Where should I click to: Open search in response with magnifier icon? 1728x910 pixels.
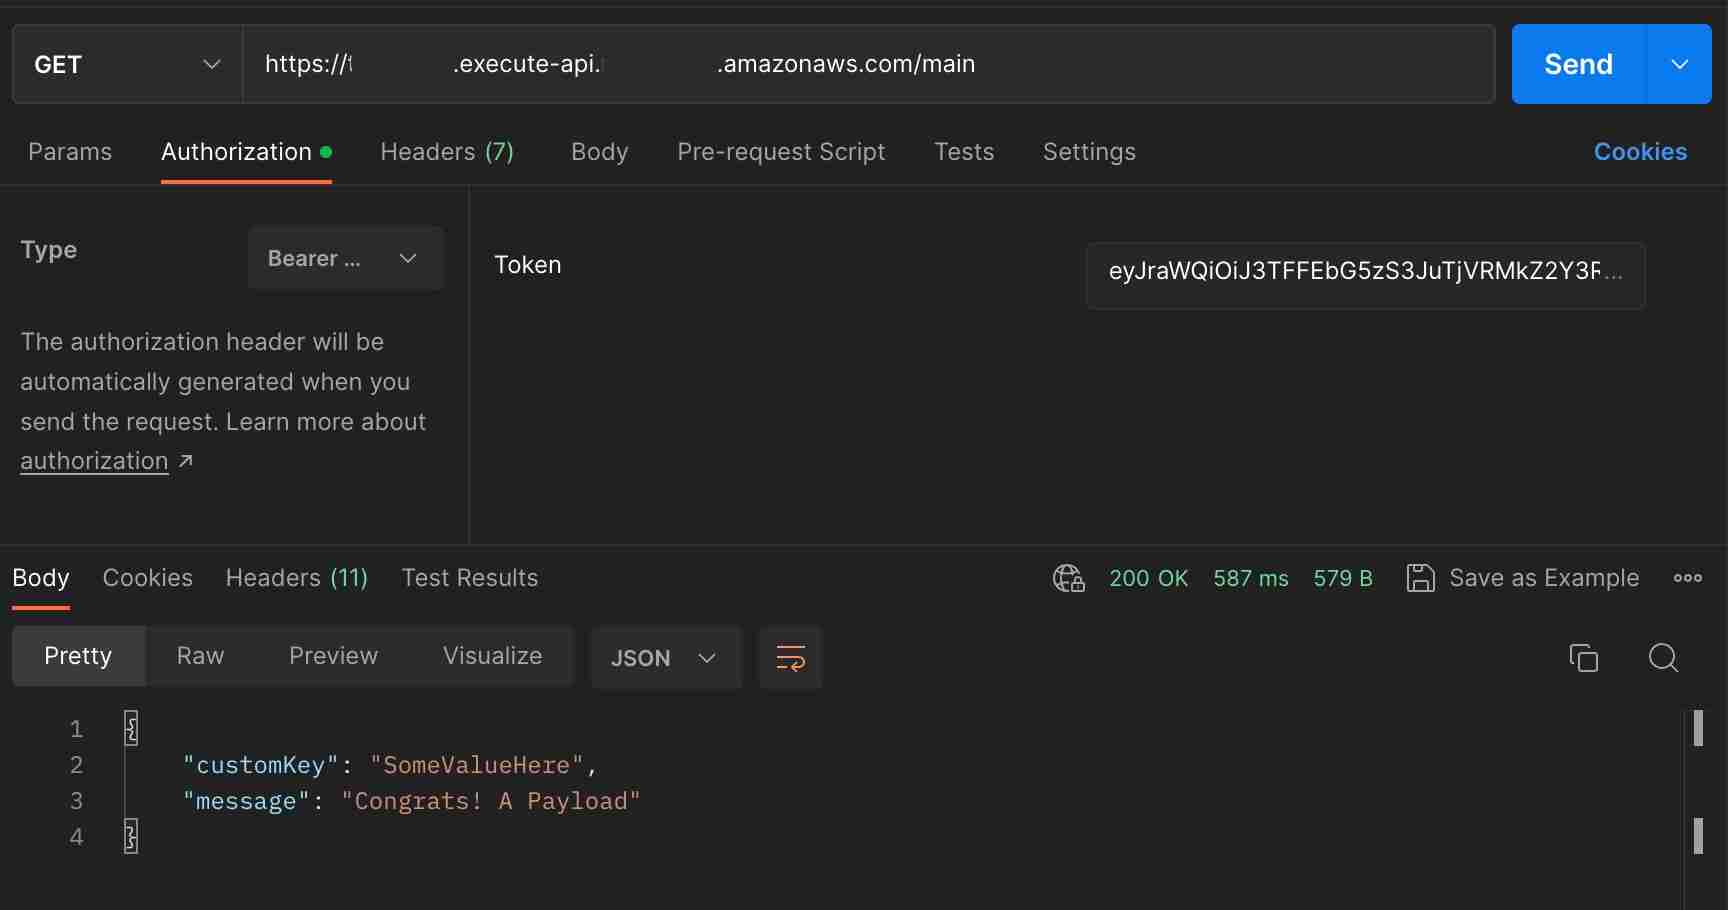pos(1663,658)
